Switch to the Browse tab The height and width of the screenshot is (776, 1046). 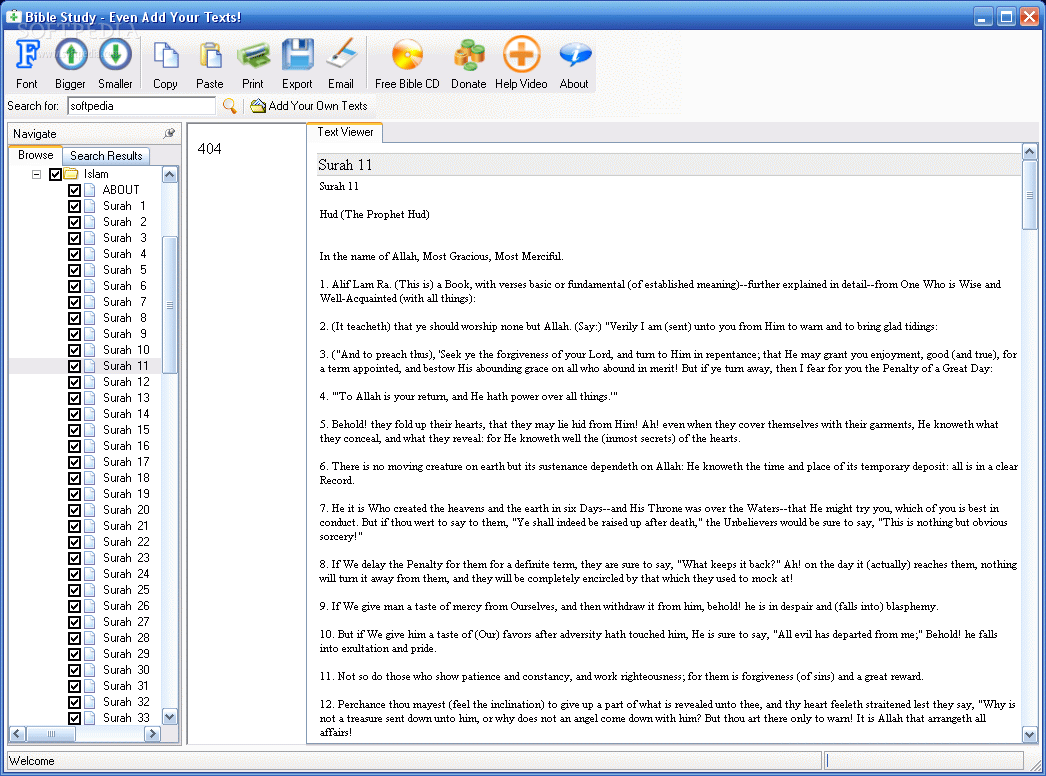point(35,155)
